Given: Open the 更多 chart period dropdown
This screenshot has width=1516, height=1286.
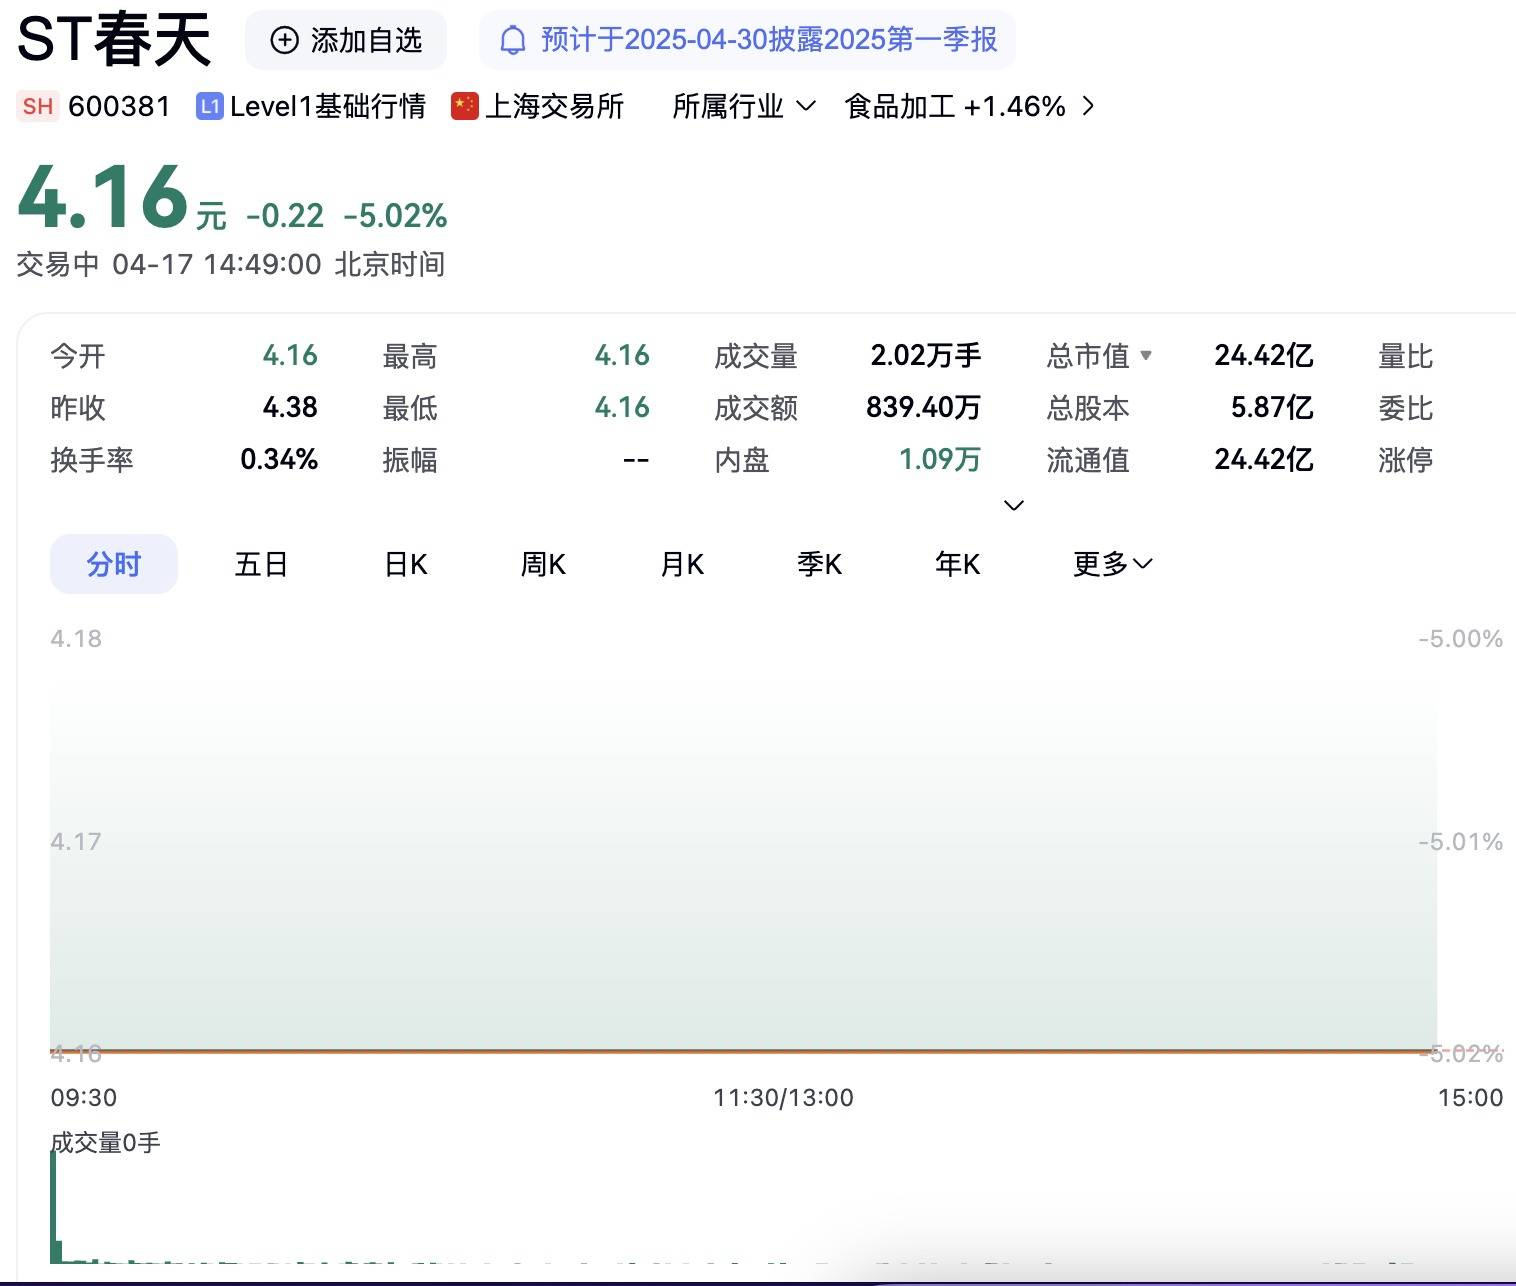Looking at the screenshot, I should tap(1113, 564).
